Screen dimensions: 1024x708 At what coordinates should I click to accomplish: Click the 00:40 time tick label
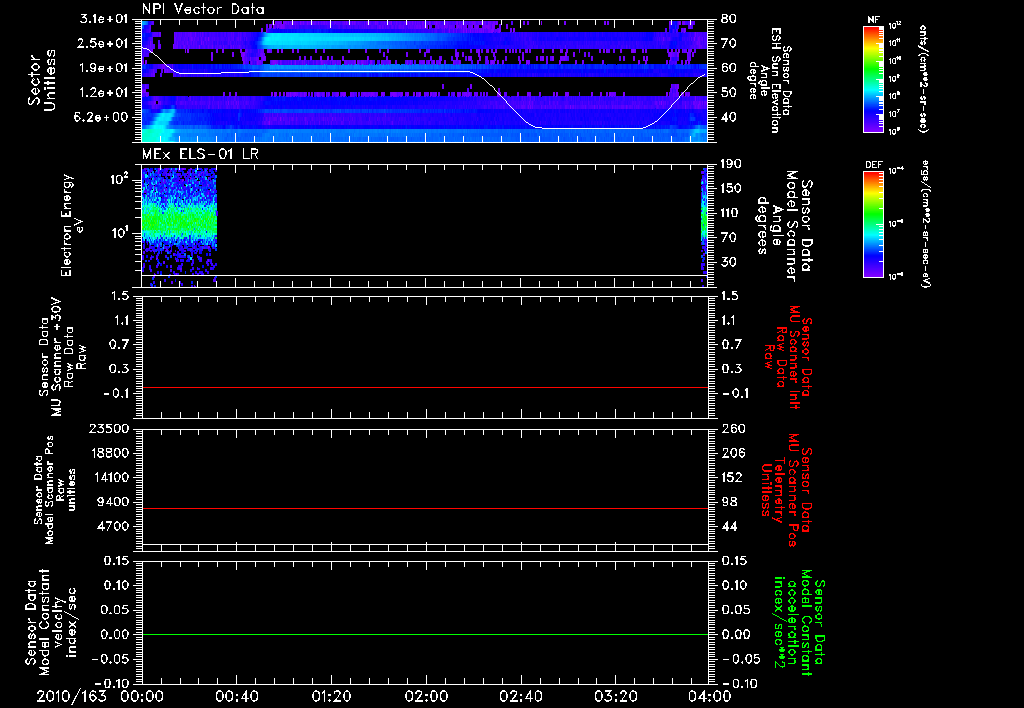pyautogui.click(x=236, y=696)
